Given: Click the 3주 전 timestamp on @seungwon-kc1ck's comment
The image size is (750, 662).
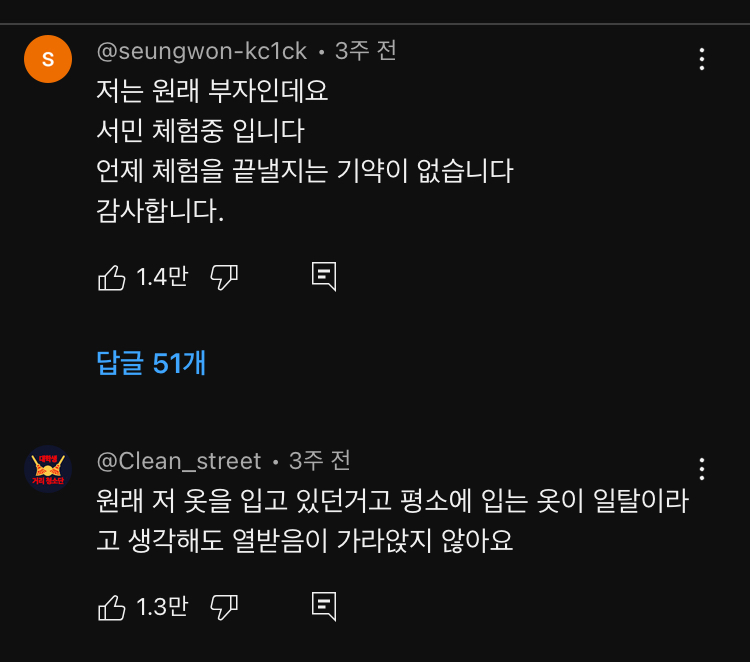Looking at the screenshot, I should (366, 51).
